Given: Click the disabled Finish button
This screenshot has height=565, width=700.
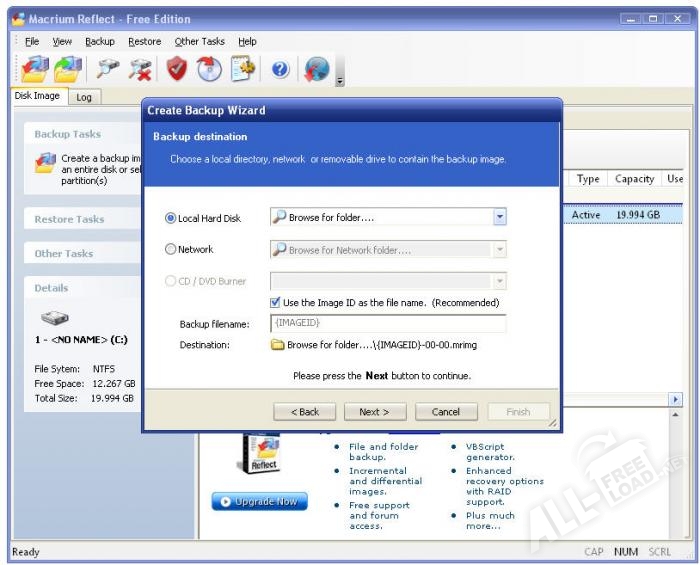Looking at the screenshot, I should (x=518, y=412).
